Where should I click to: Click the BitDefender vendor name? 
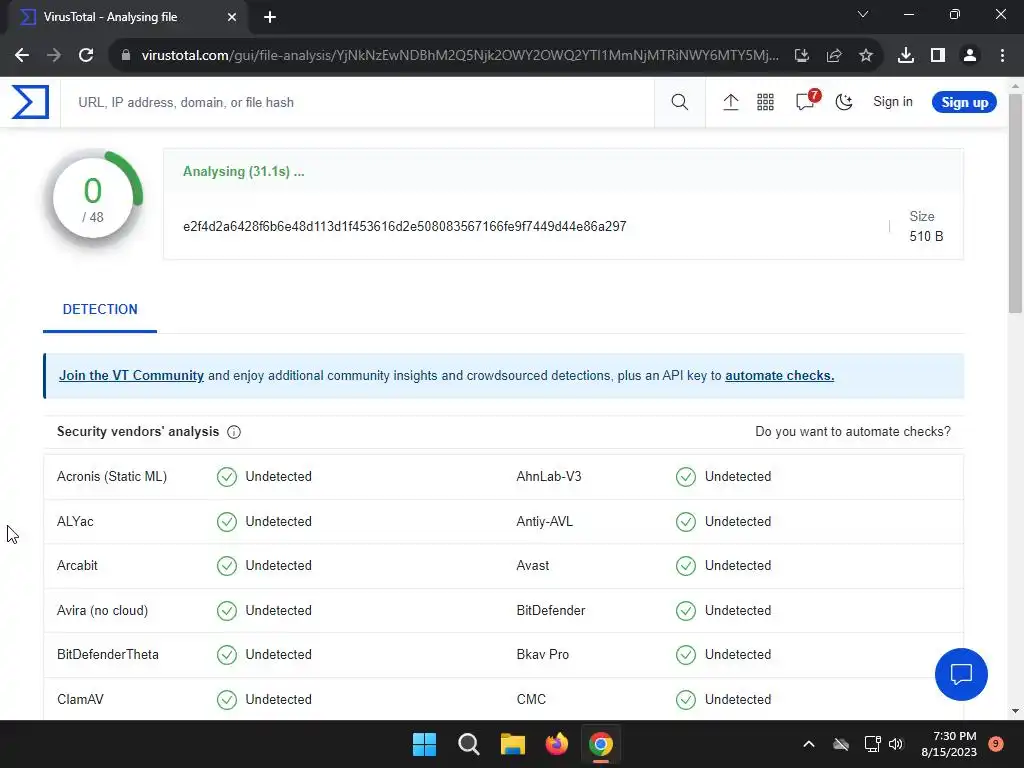(551, 611)
